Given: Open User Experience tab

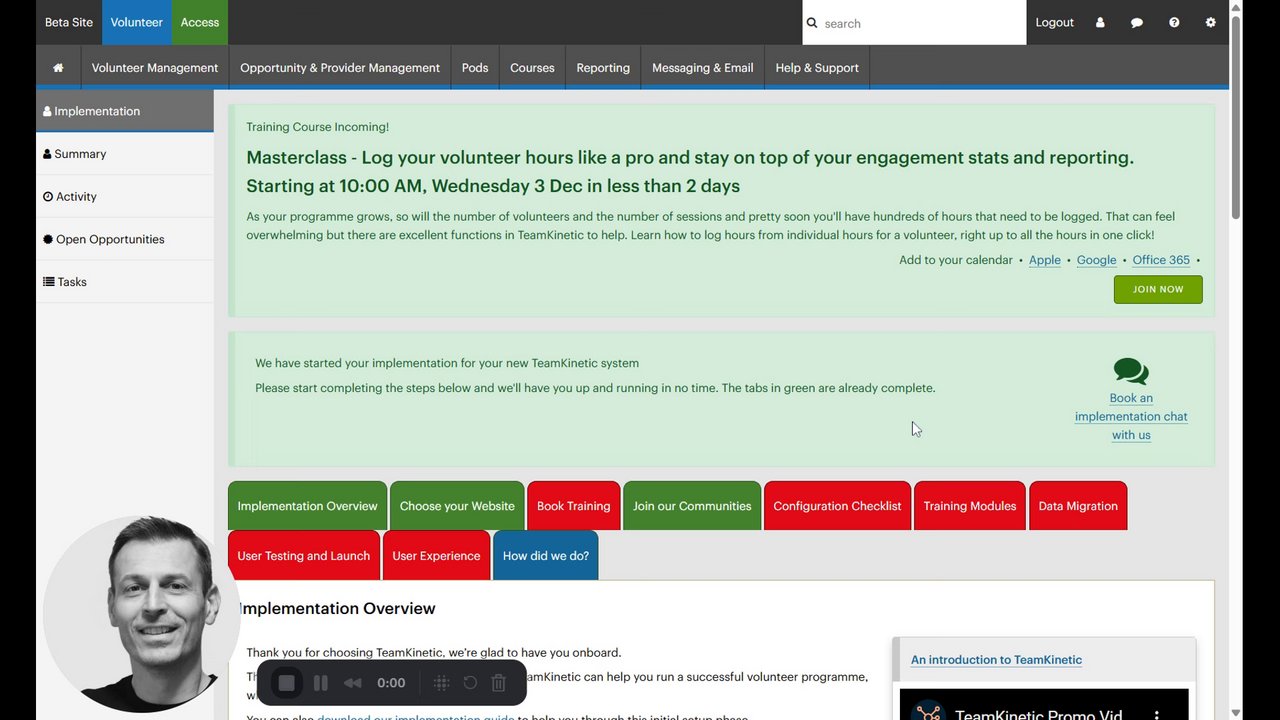Looking at the screenshot, I should (x=436, y=556).
